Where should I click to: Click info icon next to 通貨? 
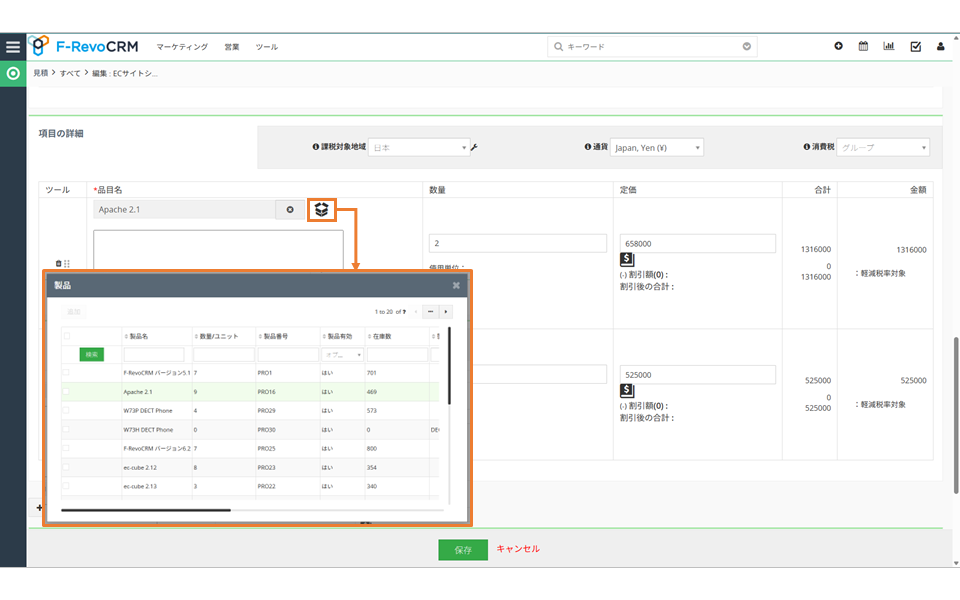[x=588, y=147]
